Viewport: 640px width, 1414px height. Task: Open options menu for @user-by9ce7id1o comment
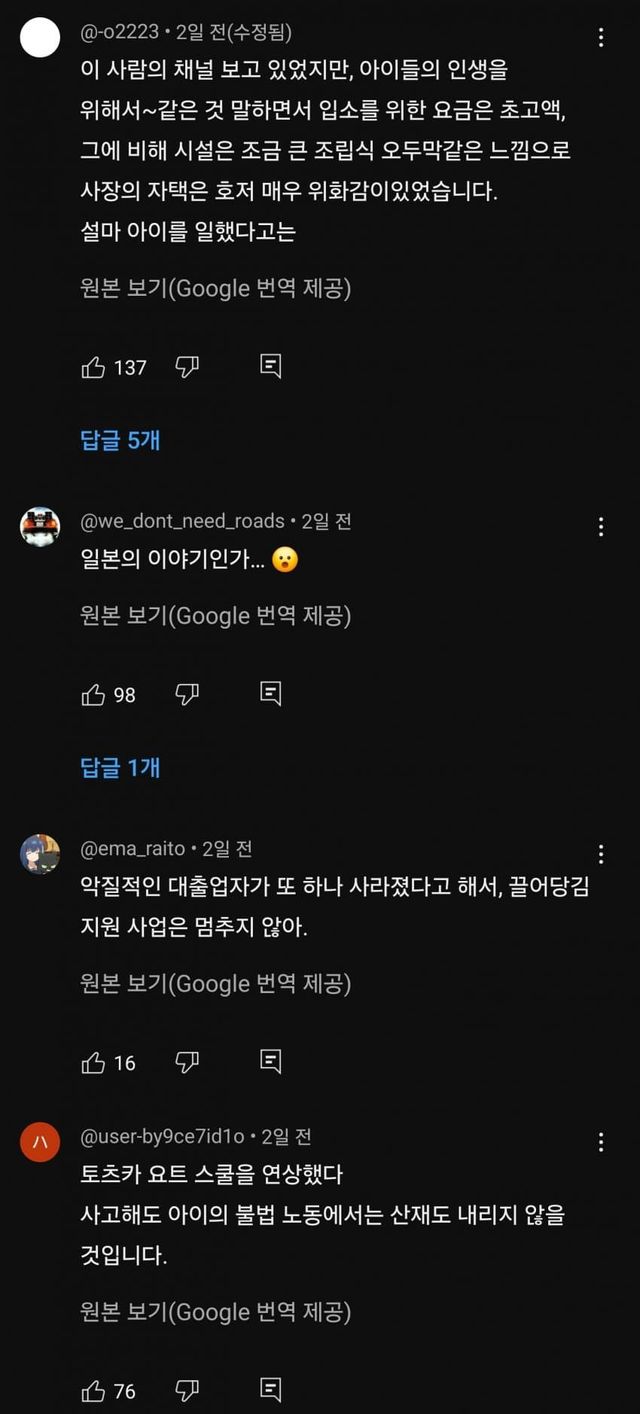point(601,1142)
